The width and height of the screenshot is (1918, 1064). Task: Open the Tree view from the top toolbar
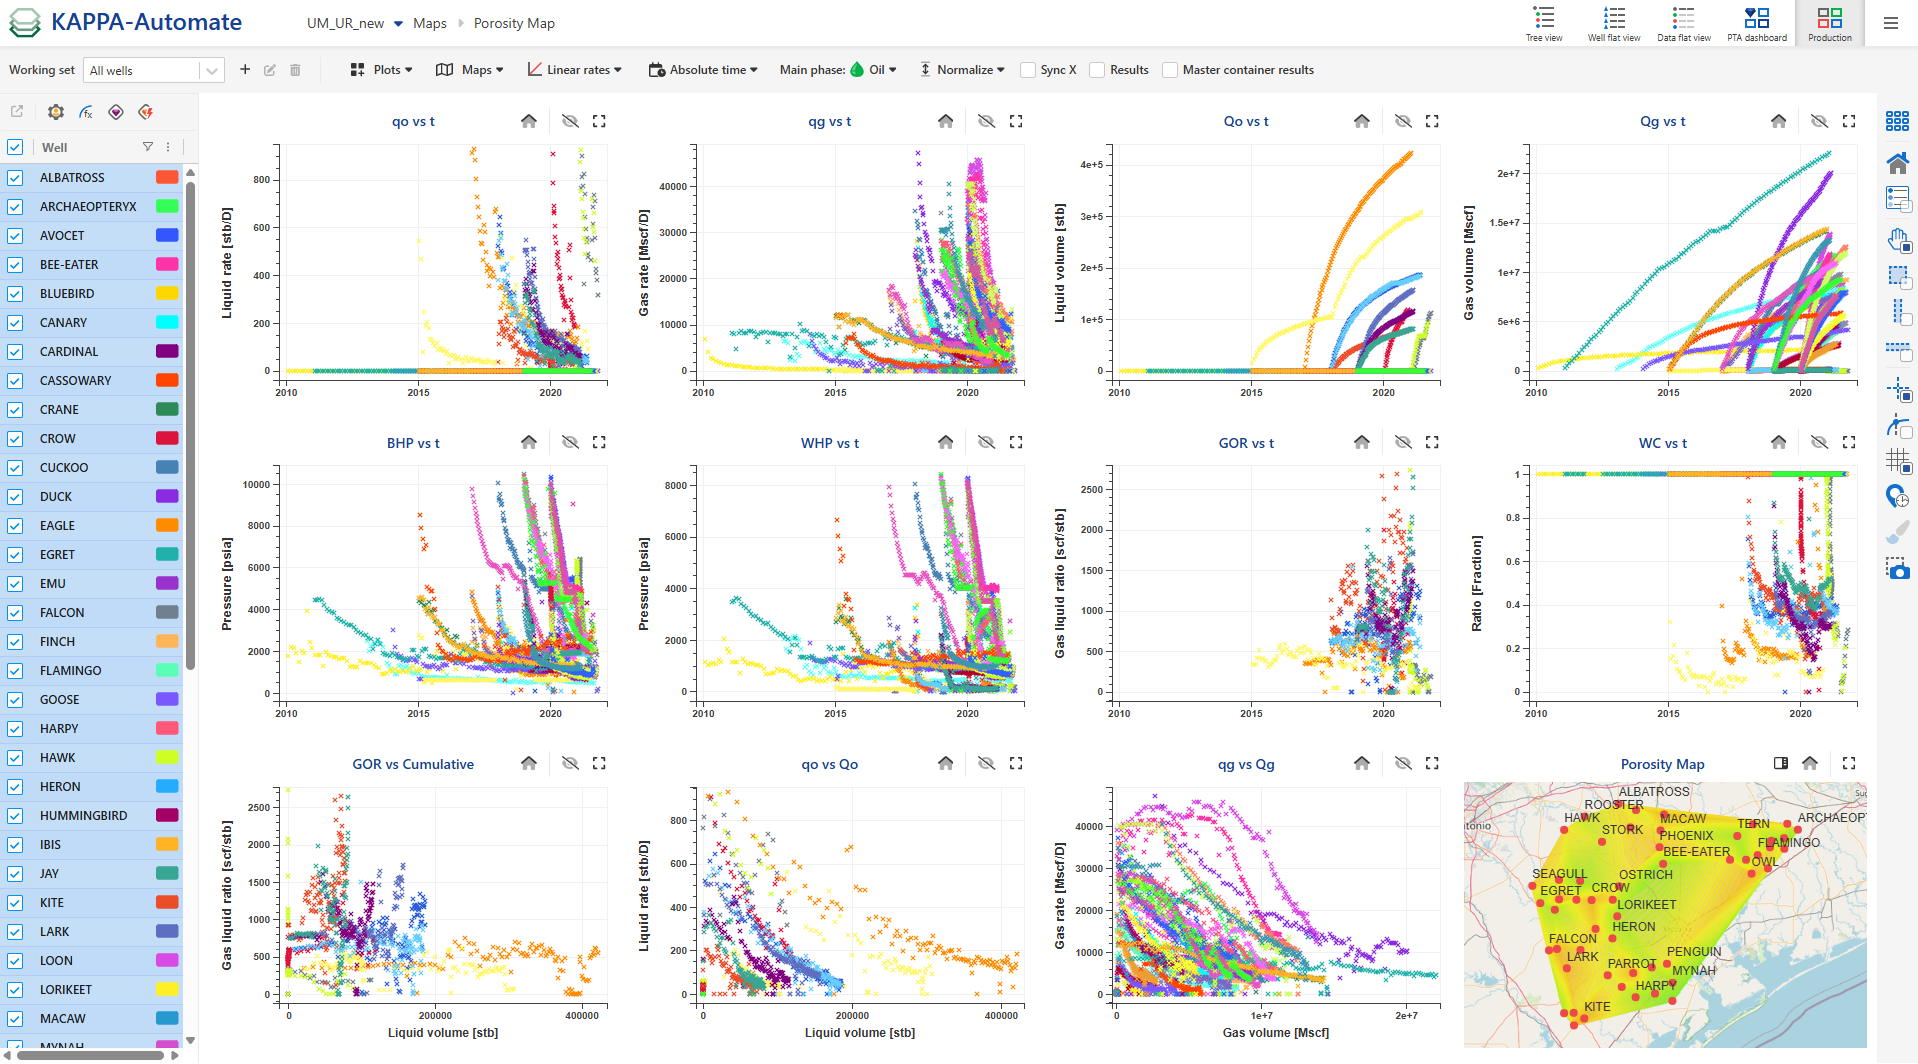coord(1544,23)
